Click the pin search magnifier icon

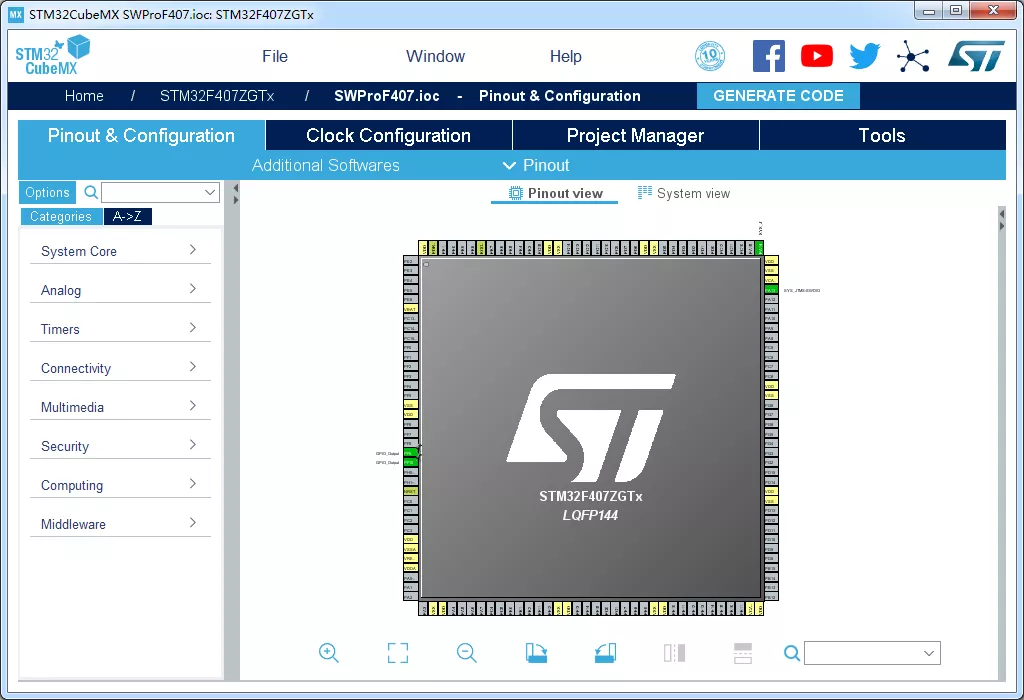point(792,653)
